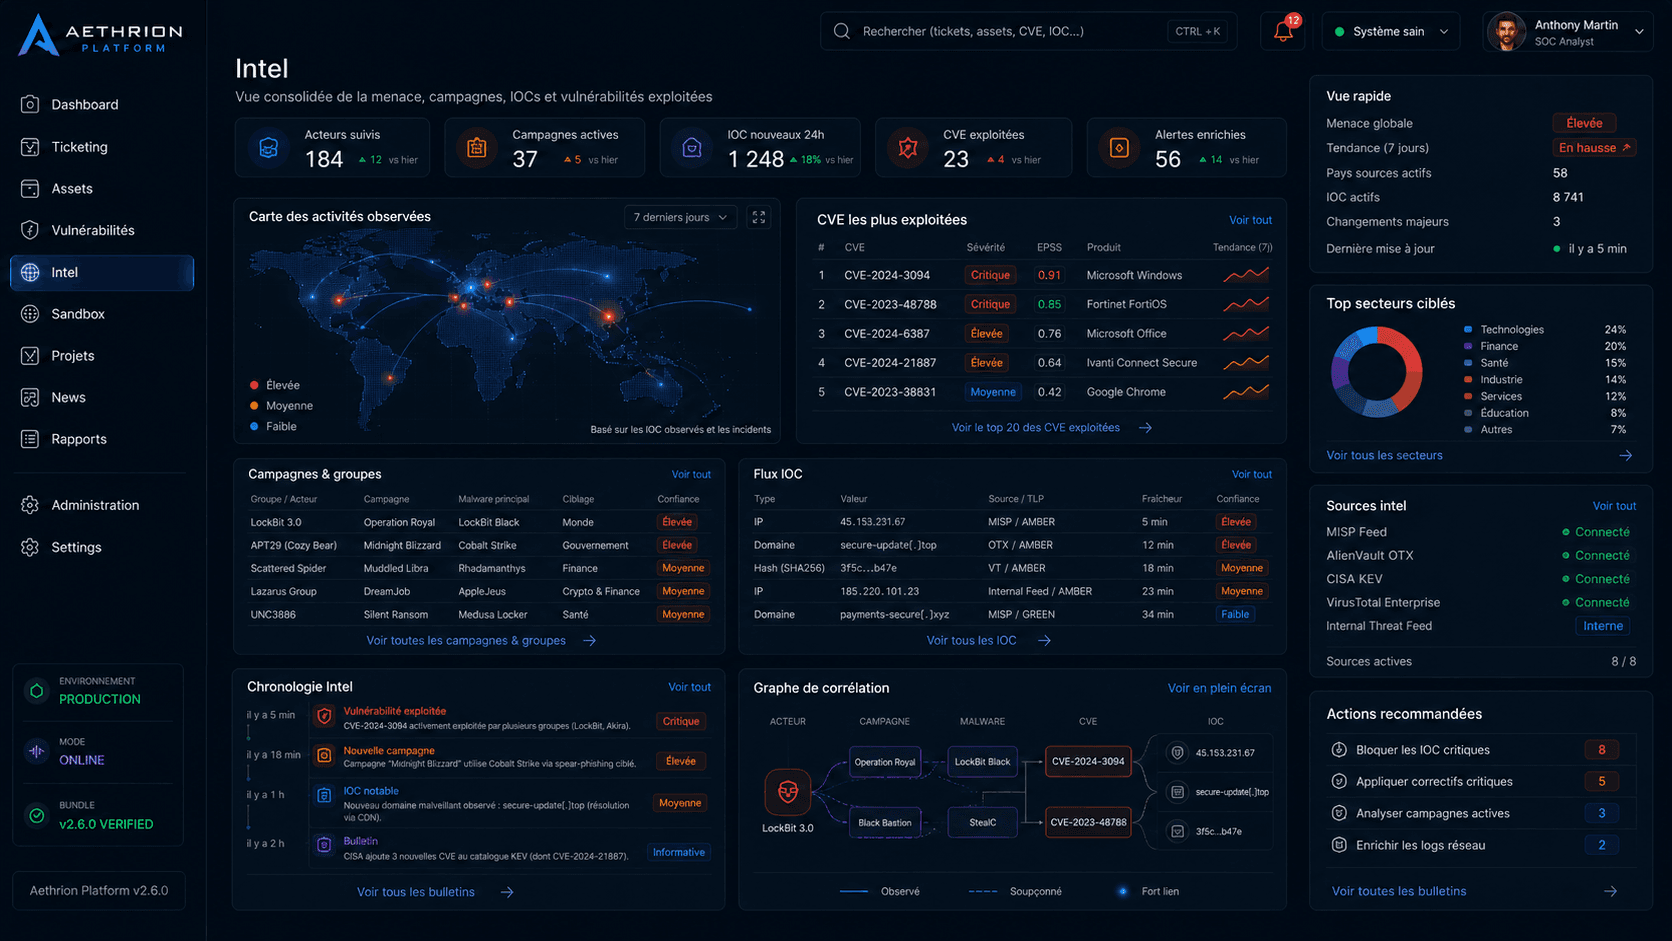
Task: Click IOC value 45.153.231.67 in Flux IOC
Action: pos(872,522)
